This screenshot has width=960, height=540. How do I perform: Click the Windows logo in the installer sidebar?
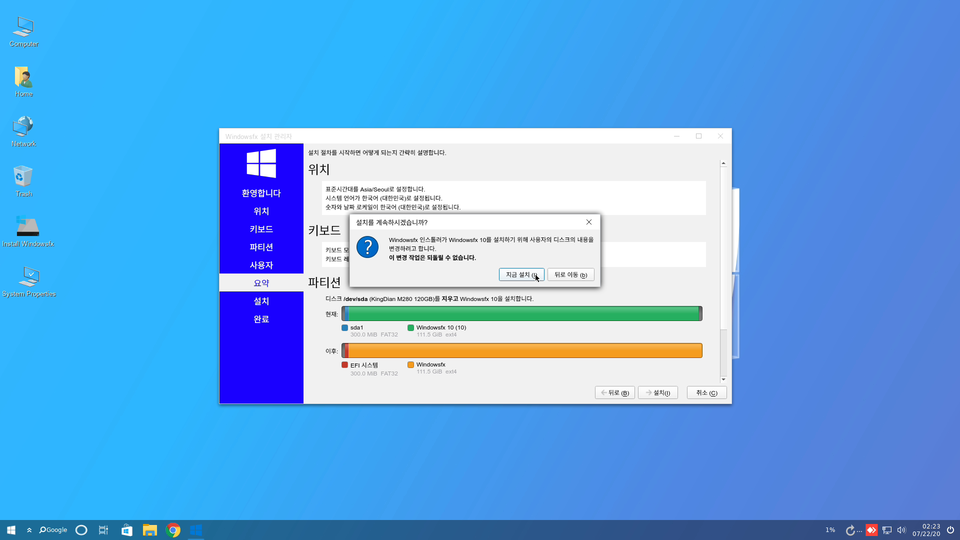click(x=261, y=163)
